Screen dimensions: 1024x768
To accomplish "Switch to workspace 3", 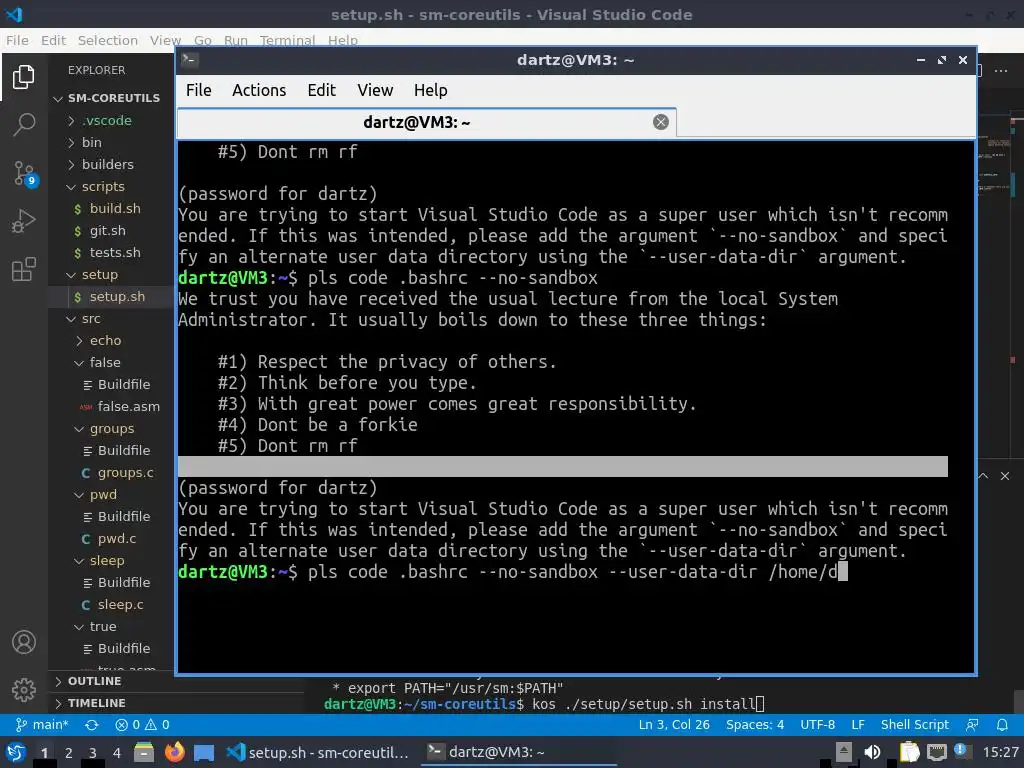I will [x=93, y=752].
